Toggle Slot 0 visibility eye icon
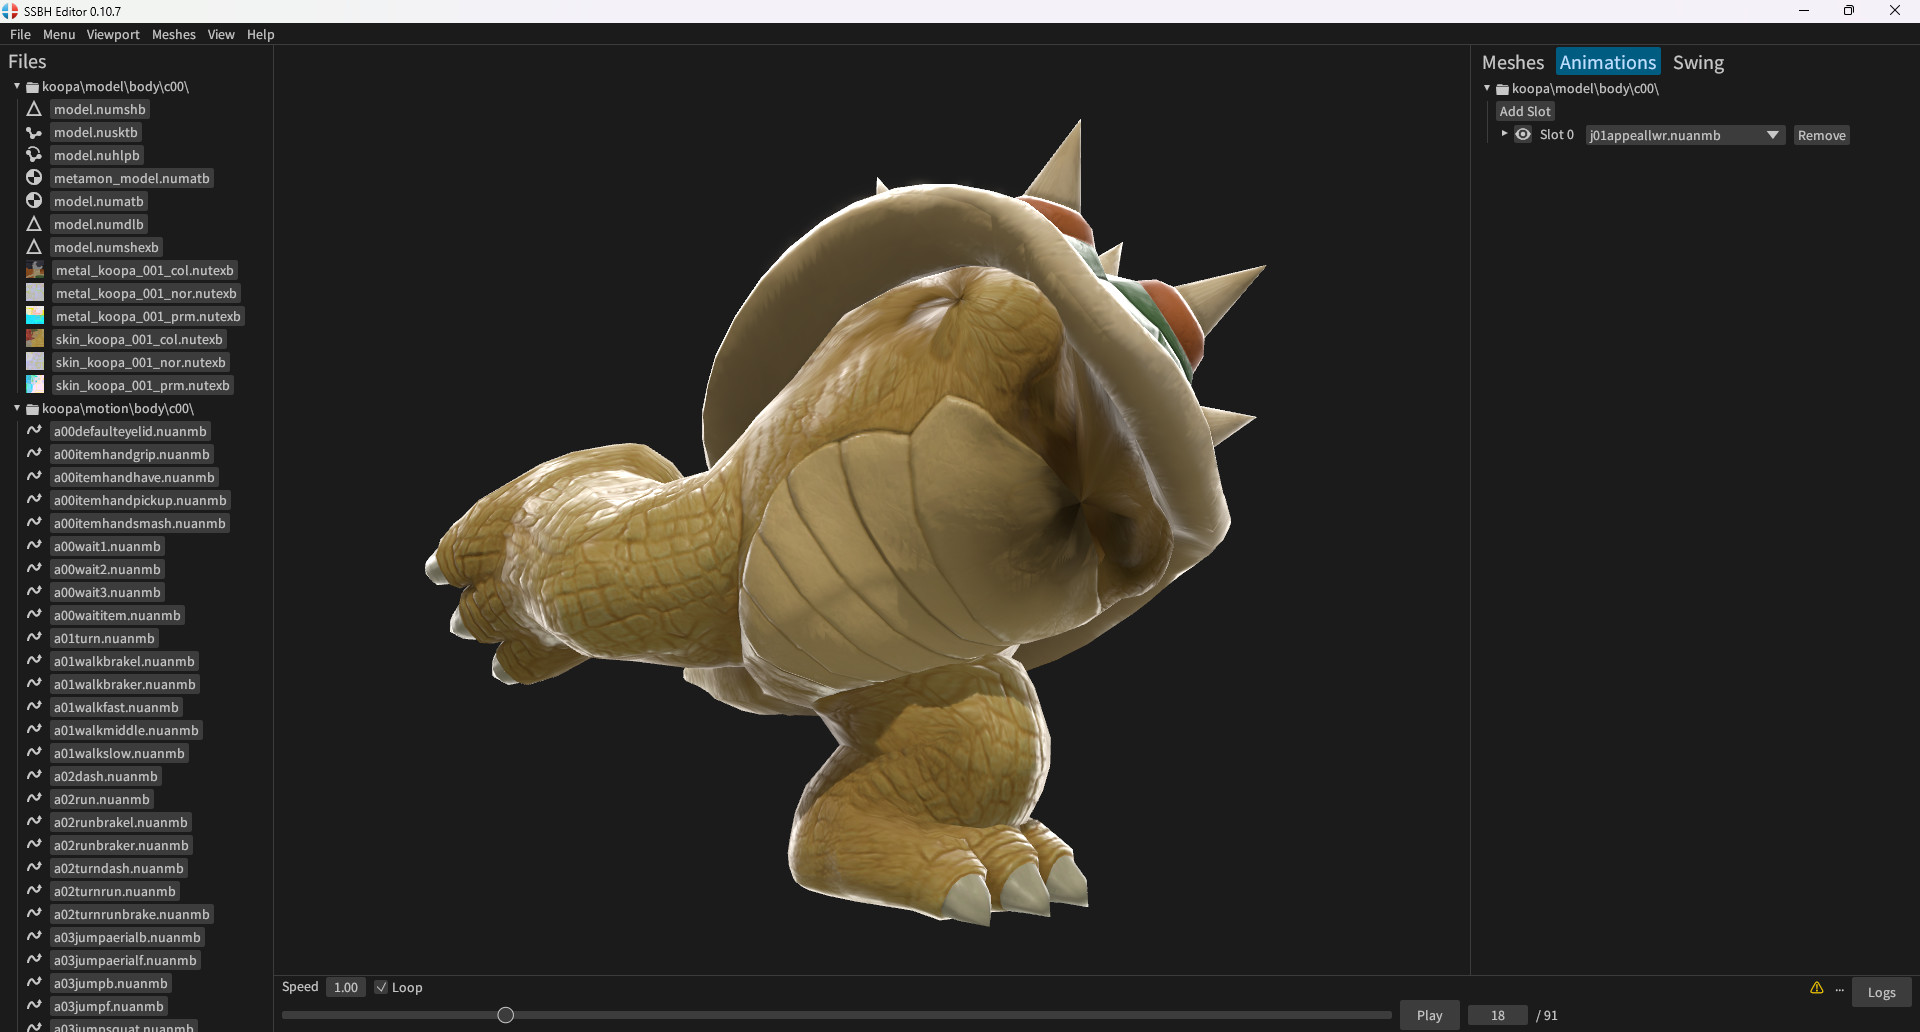 point(1523,134)
